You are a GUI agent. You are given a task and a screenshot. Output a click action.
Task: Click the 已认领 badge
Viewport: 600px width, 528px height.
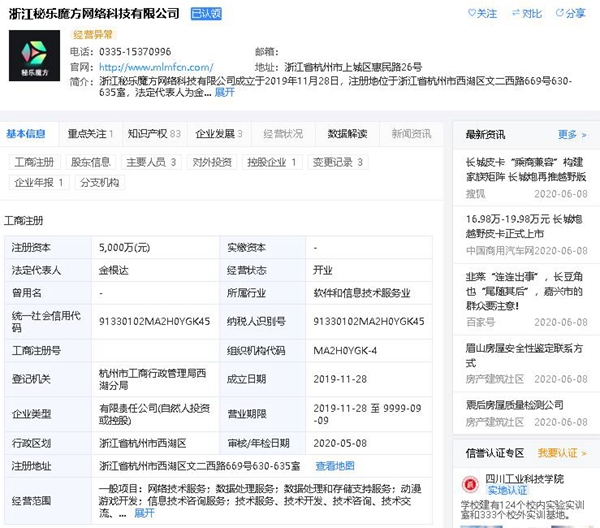[206, 14]
